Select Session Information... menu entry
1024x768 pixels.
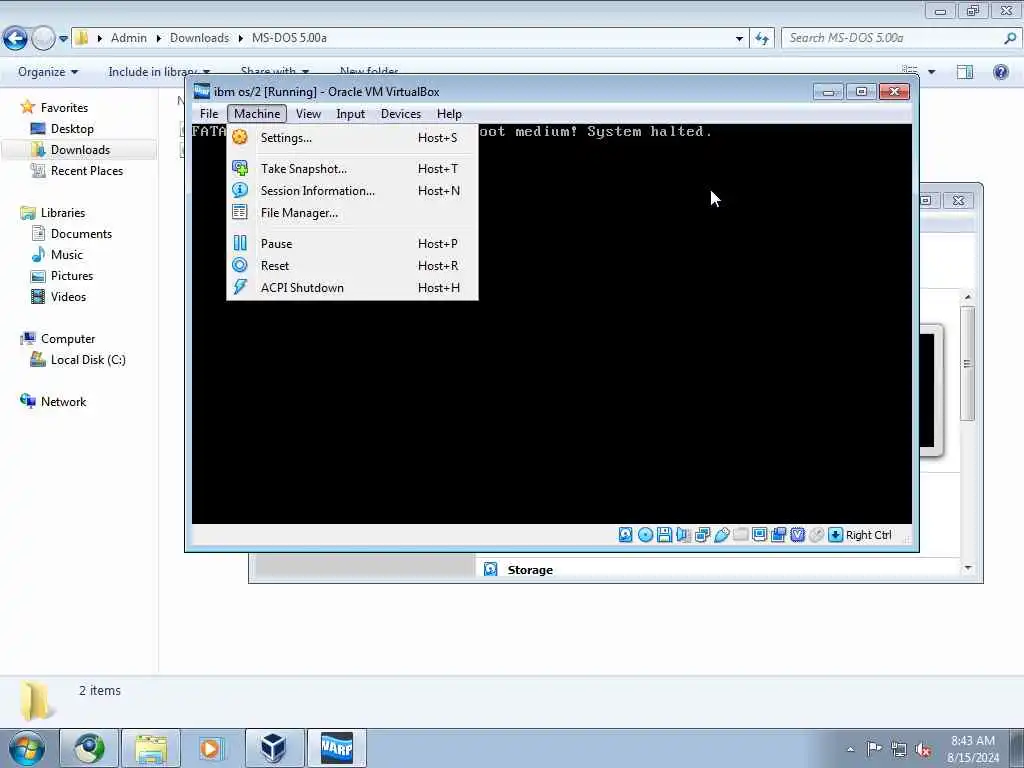click(352, 191)
